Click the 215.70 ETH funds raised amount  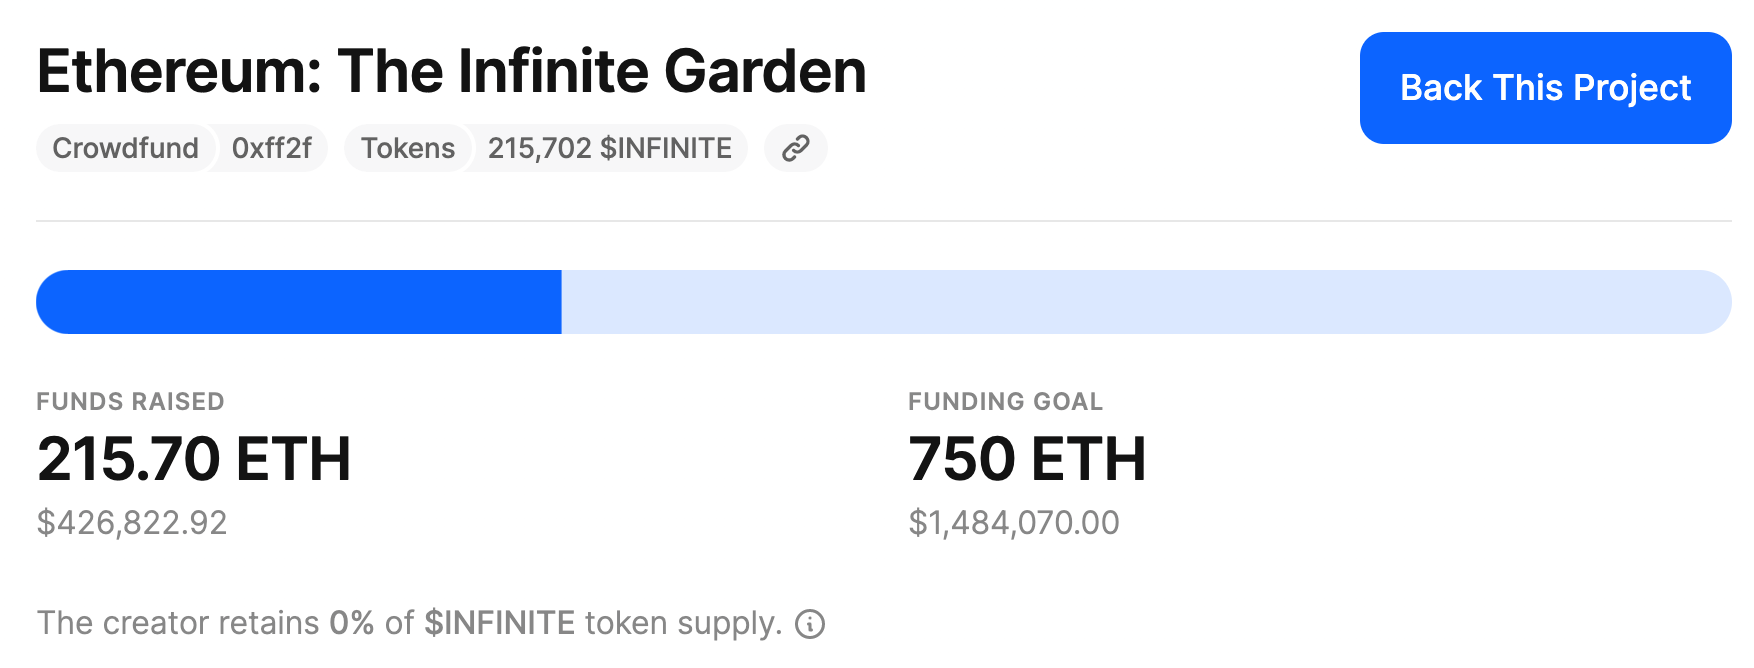(x=195, y=459)
